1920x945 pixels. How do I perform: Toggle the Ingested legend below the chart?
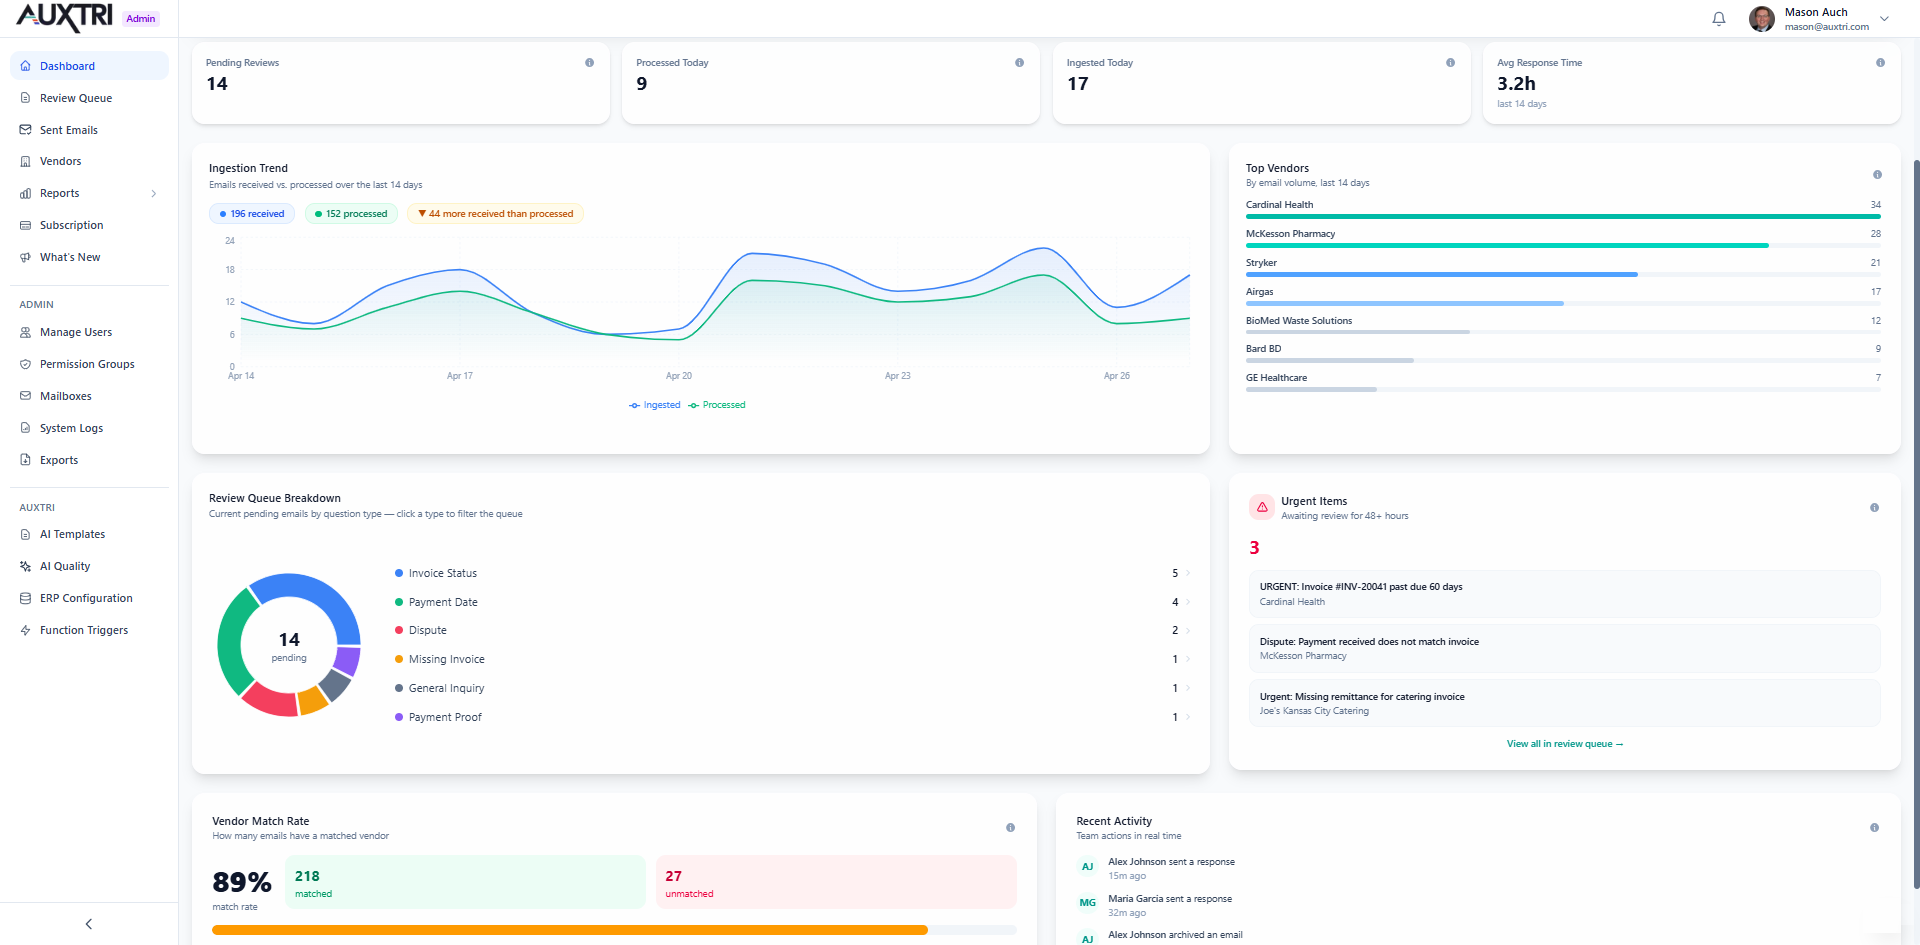coord(655,405)
